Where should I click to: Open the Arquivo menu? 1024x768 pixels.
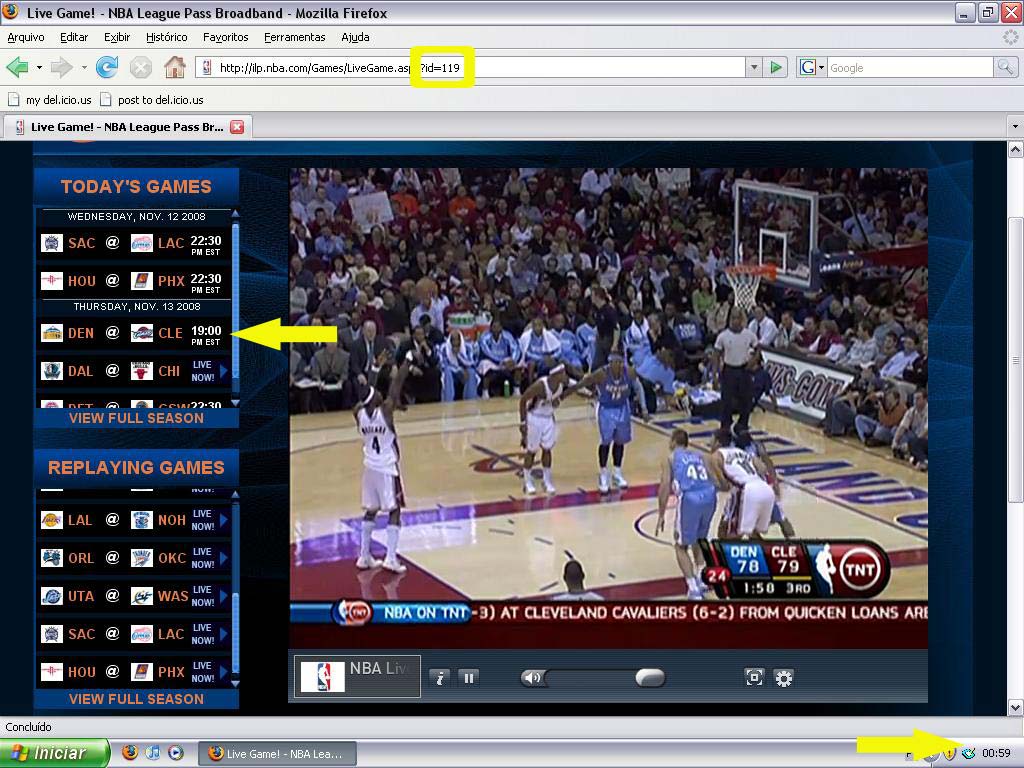(x=25, y=37)
